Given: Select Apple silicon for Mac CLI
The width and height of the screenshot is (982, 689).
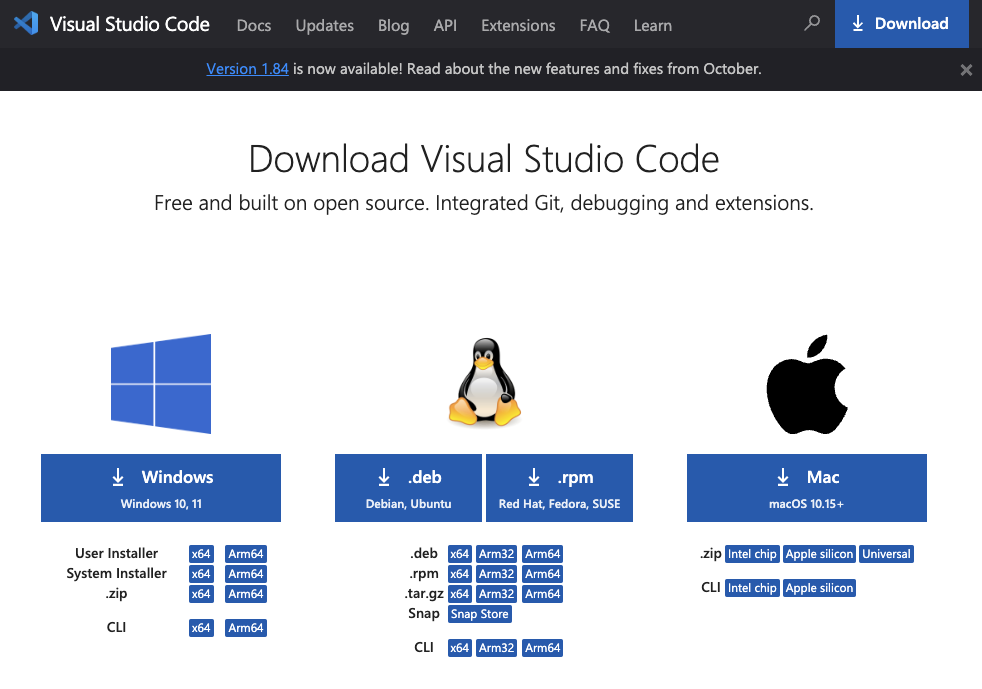Looking at the screenshot, I should pos(819,588).
